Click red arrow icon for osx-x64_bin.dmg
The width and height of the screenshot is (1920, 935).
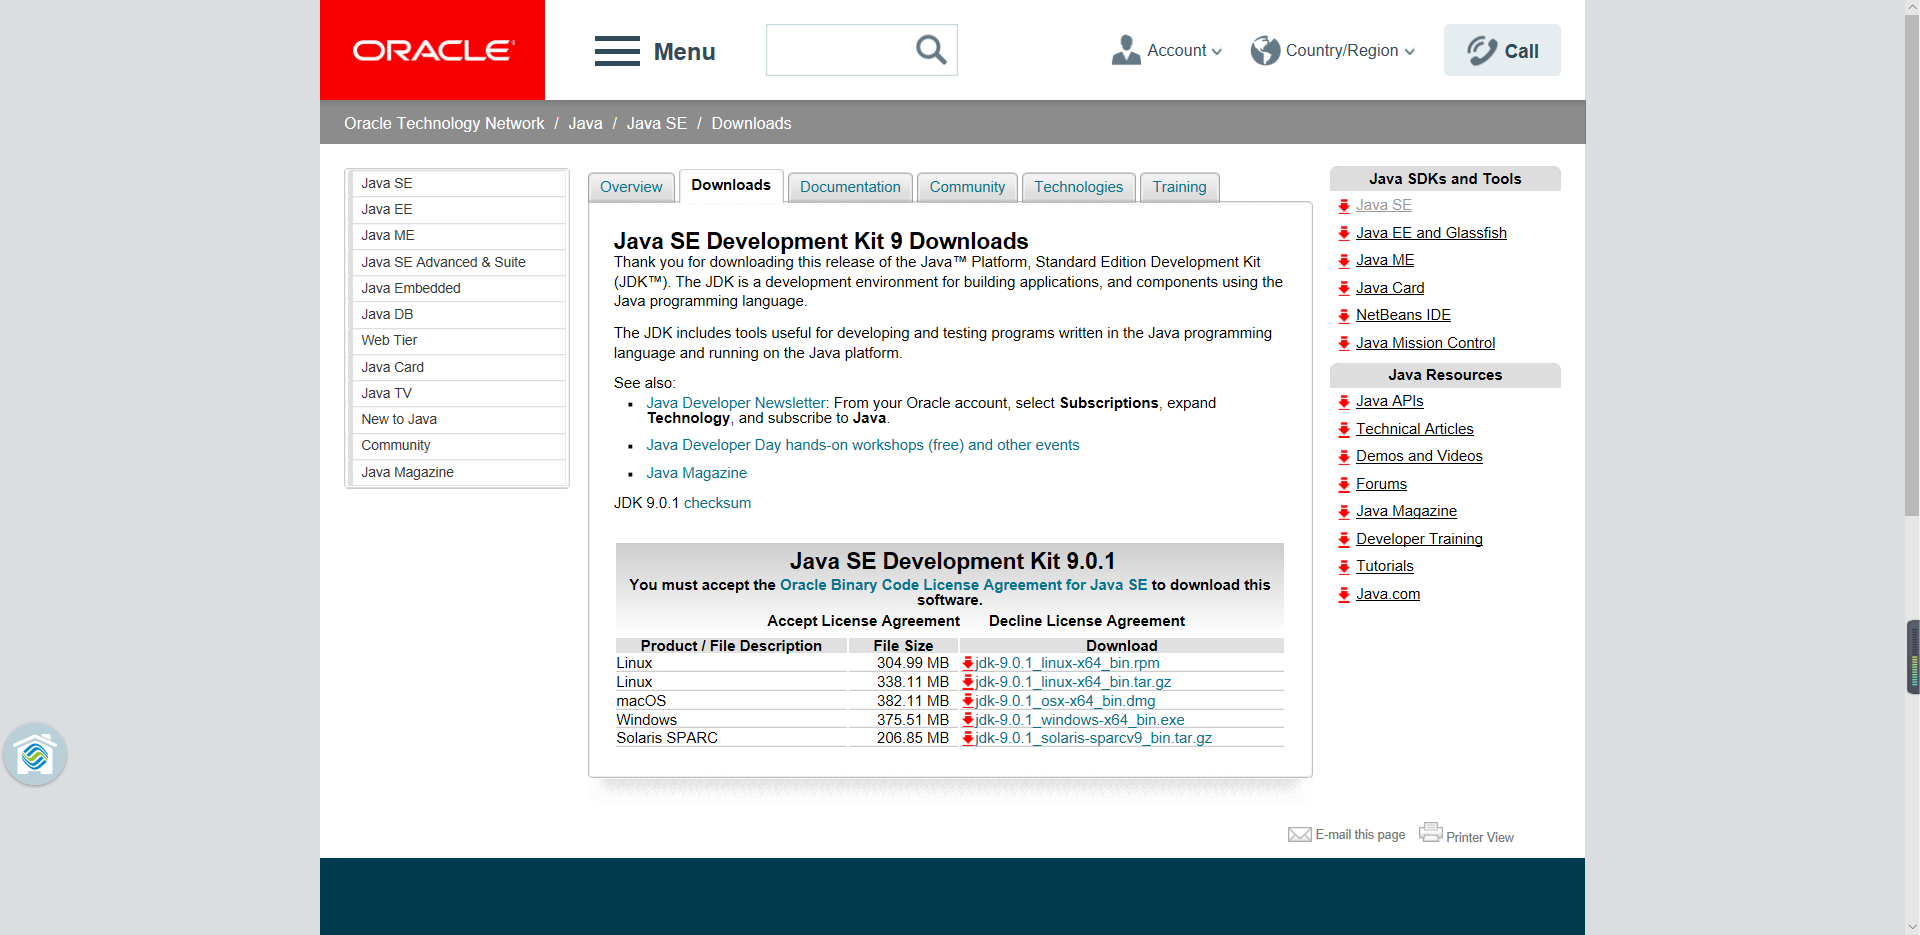point(968,701)
